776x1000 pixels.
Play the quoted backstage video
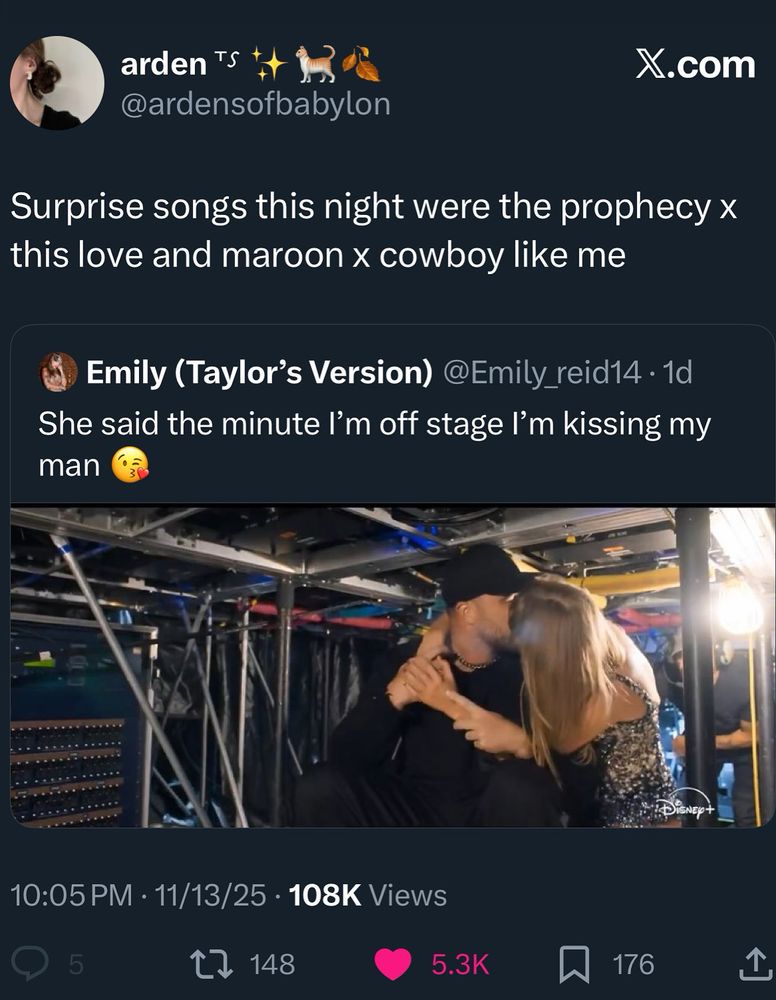coord(392,667)
